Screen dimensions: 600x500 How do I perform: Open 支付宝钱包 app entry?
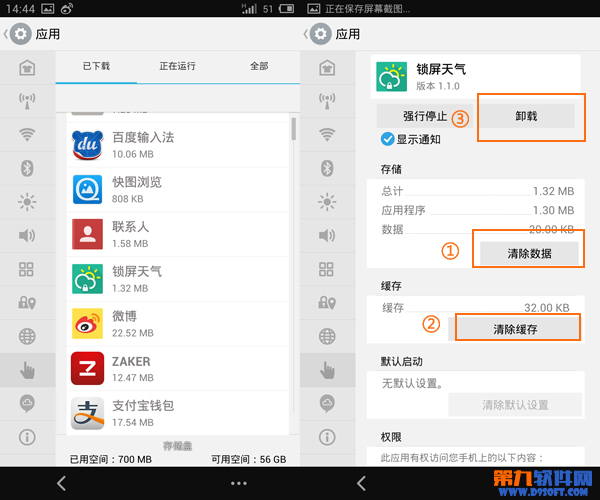point(178,413)
